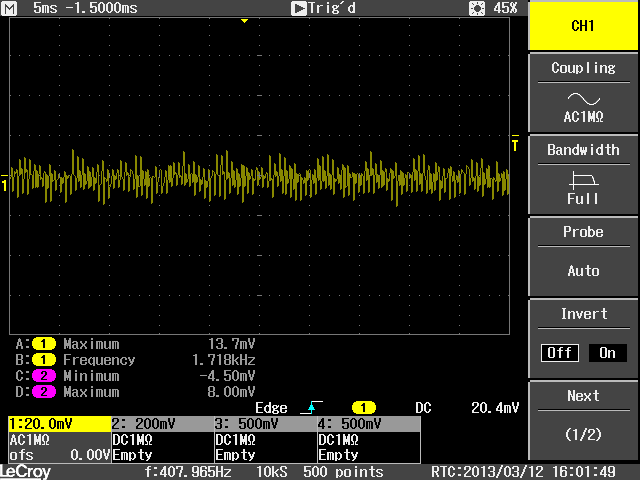Select channel 4 500mV tab

(369, 424)
